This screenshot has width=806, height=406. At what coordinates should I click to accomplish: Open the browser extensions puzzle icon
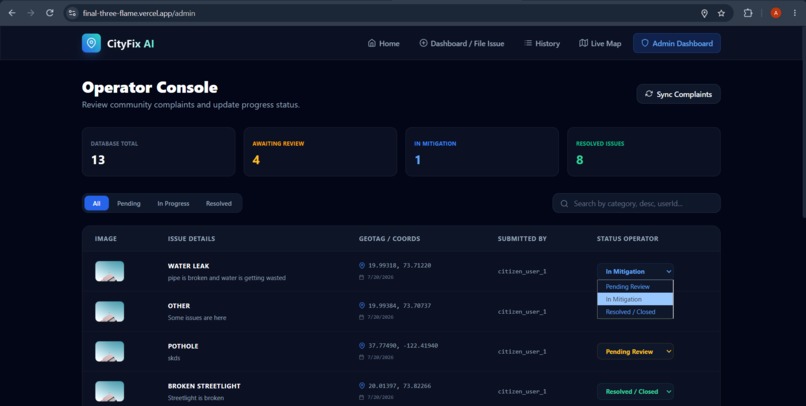pyautogui.click(x=748, y=13)
